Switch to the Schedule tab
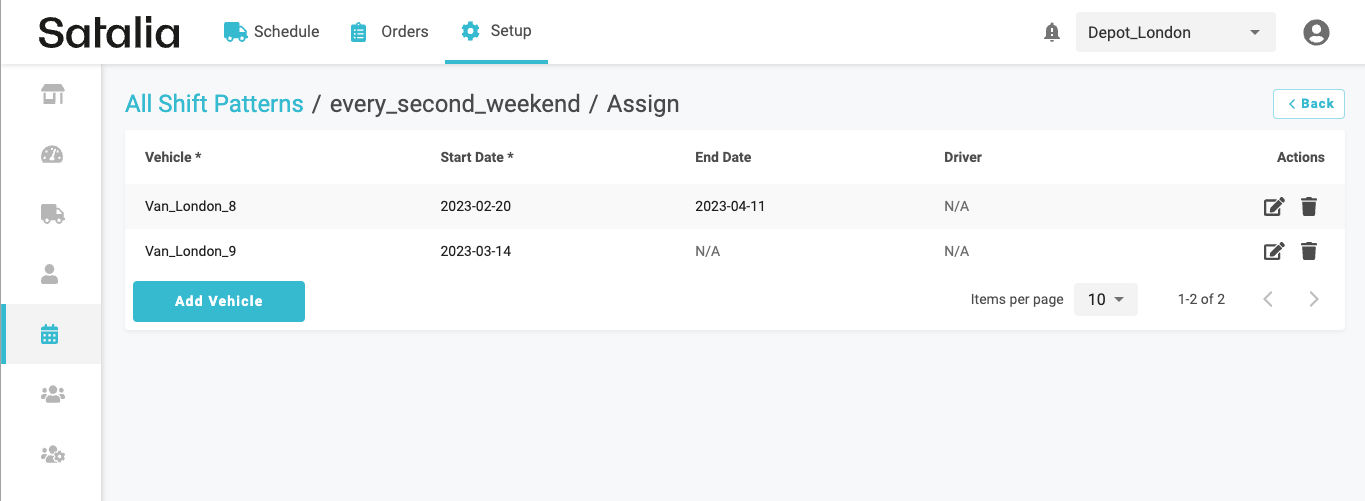Screen dimensions: 1365x501 272,32
